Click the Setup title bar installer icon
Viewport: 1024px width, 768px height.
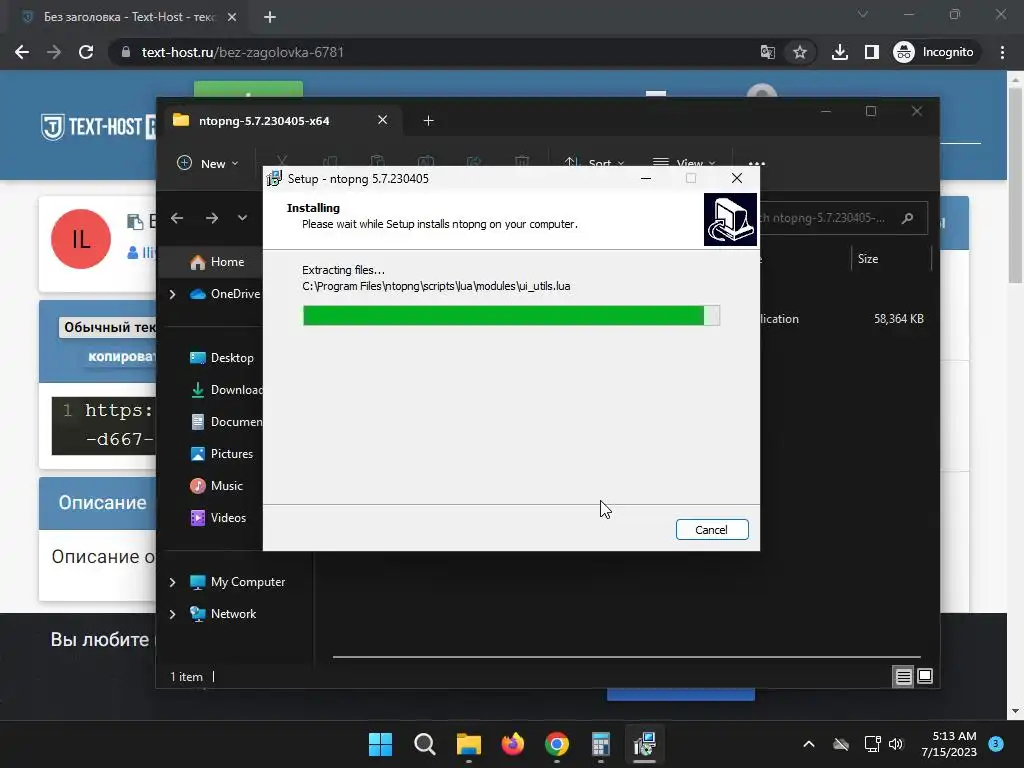click(x=274, y=178)
